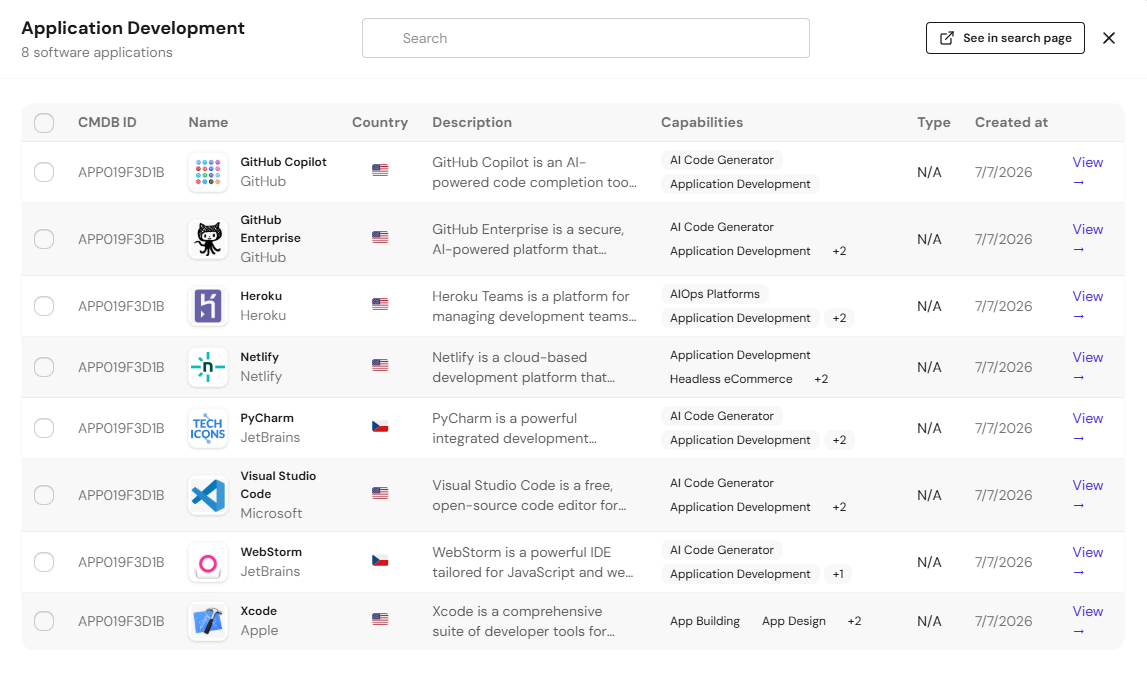Viewport: 1147px width, 675px height.
Task: Open View link for Xcode
Action: [x=1088, y=621]
